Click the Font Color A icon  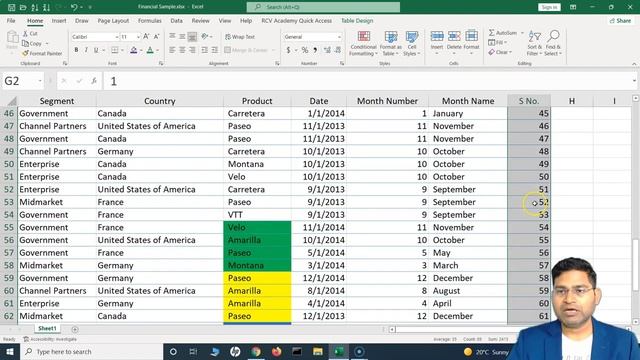point(150,50)
